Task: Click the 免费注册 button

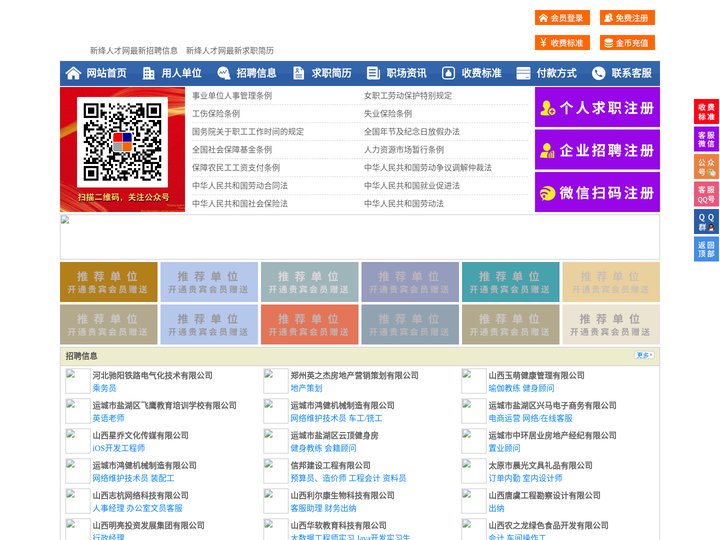Action: pyautogui.click(x=627, y=18)
